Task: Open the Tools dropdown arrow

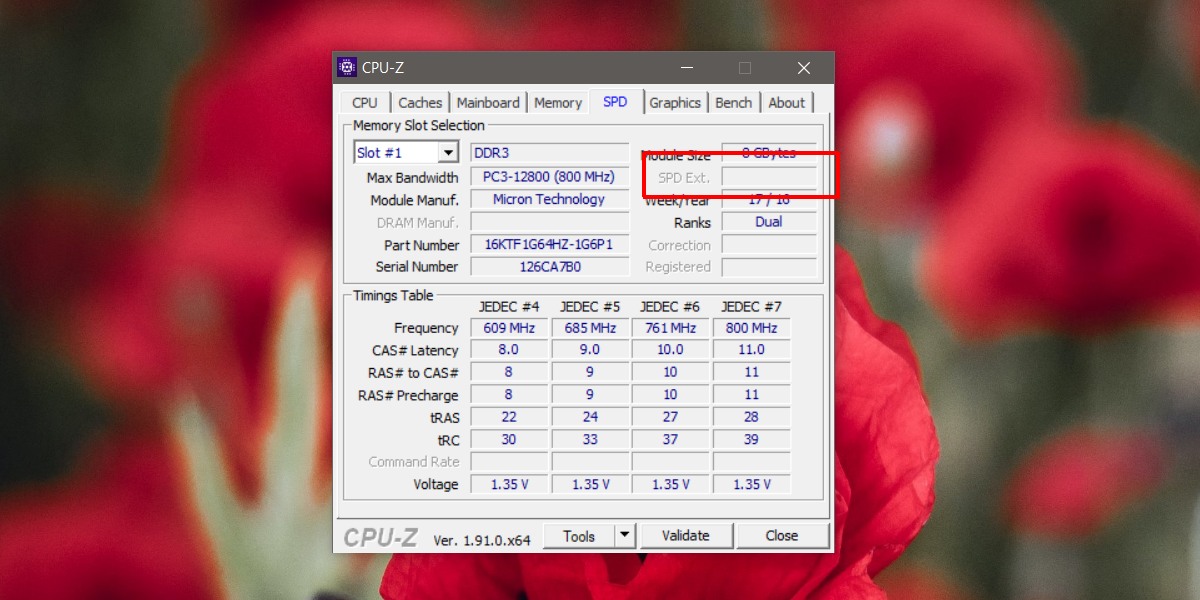Action: (x=625, y=535)
